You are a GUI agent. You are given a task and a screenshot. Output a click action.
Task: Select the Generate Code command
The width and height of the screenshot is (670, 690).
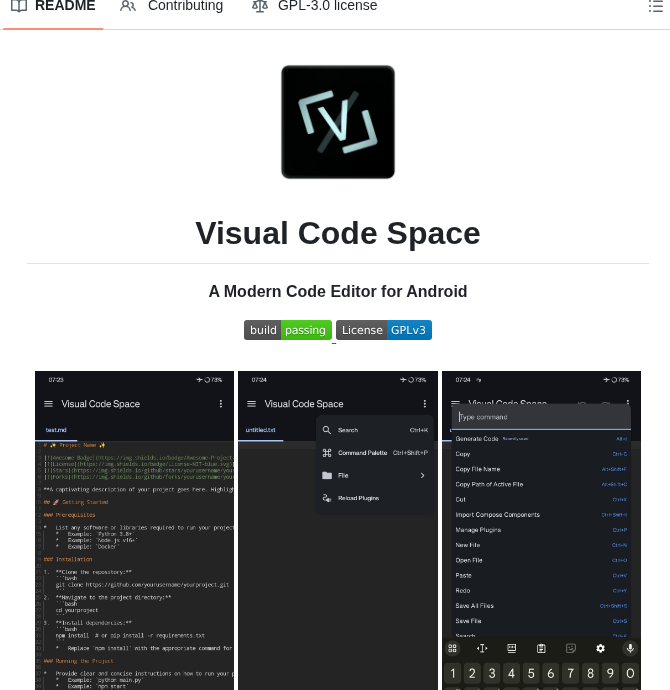(541, 439)
